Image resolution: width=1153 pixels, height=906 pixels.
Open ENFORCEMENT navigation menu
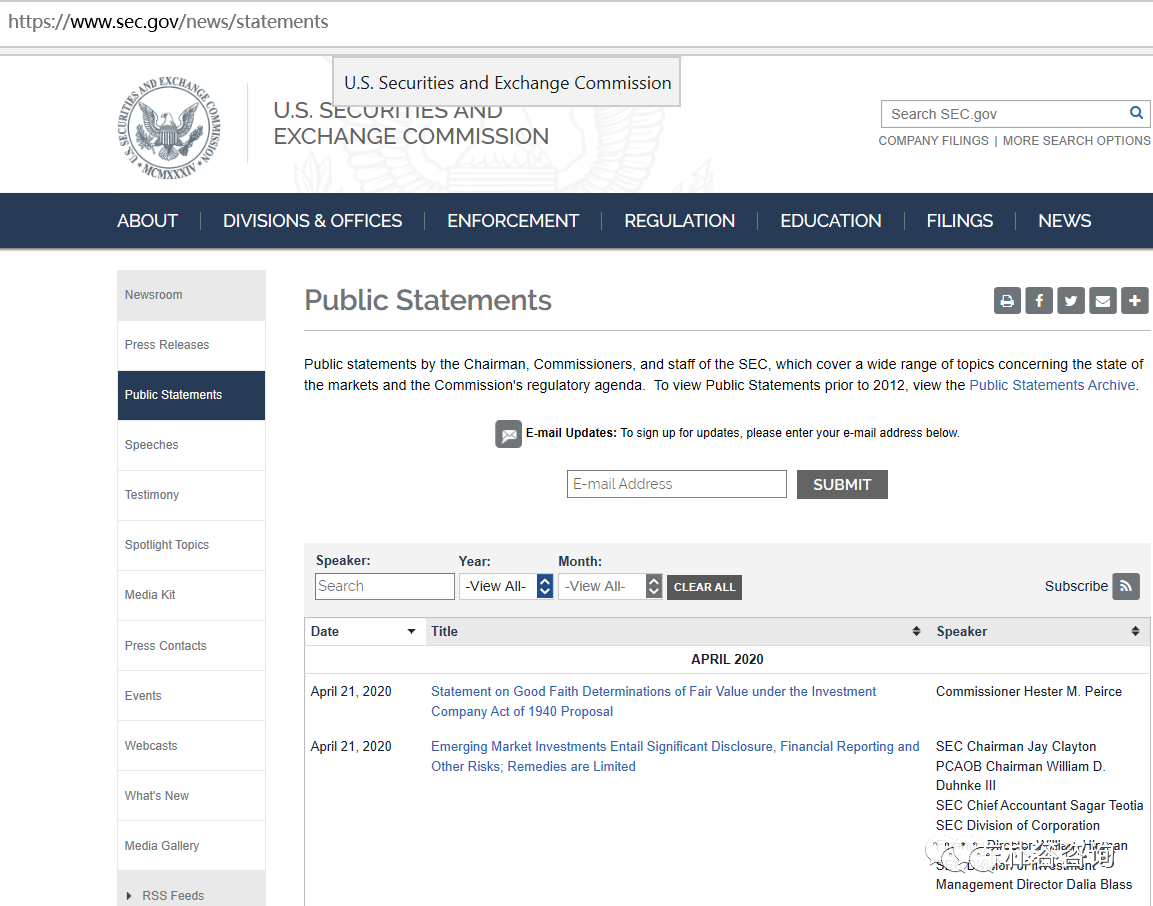[513, 221]
